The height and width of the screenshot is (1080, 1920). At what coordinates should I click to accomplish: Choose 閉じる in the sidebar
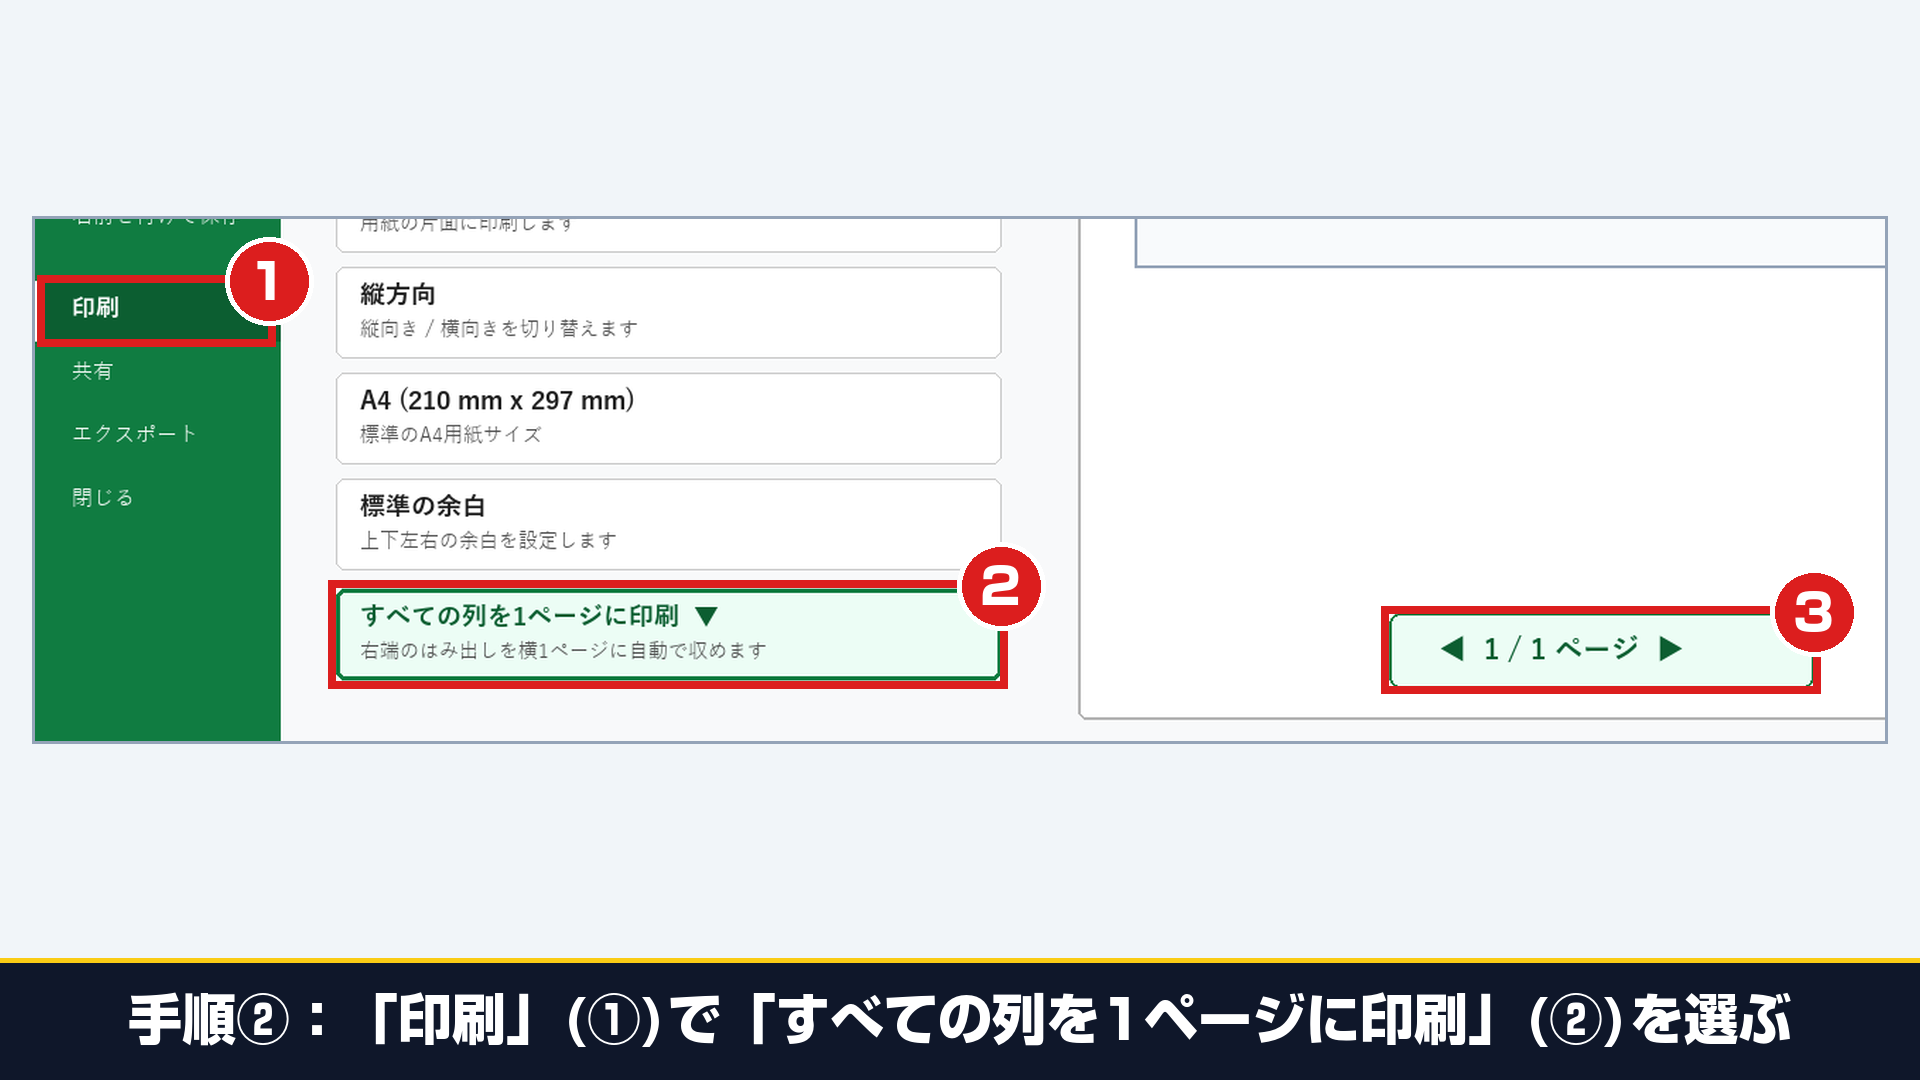[x=102, y=497]
